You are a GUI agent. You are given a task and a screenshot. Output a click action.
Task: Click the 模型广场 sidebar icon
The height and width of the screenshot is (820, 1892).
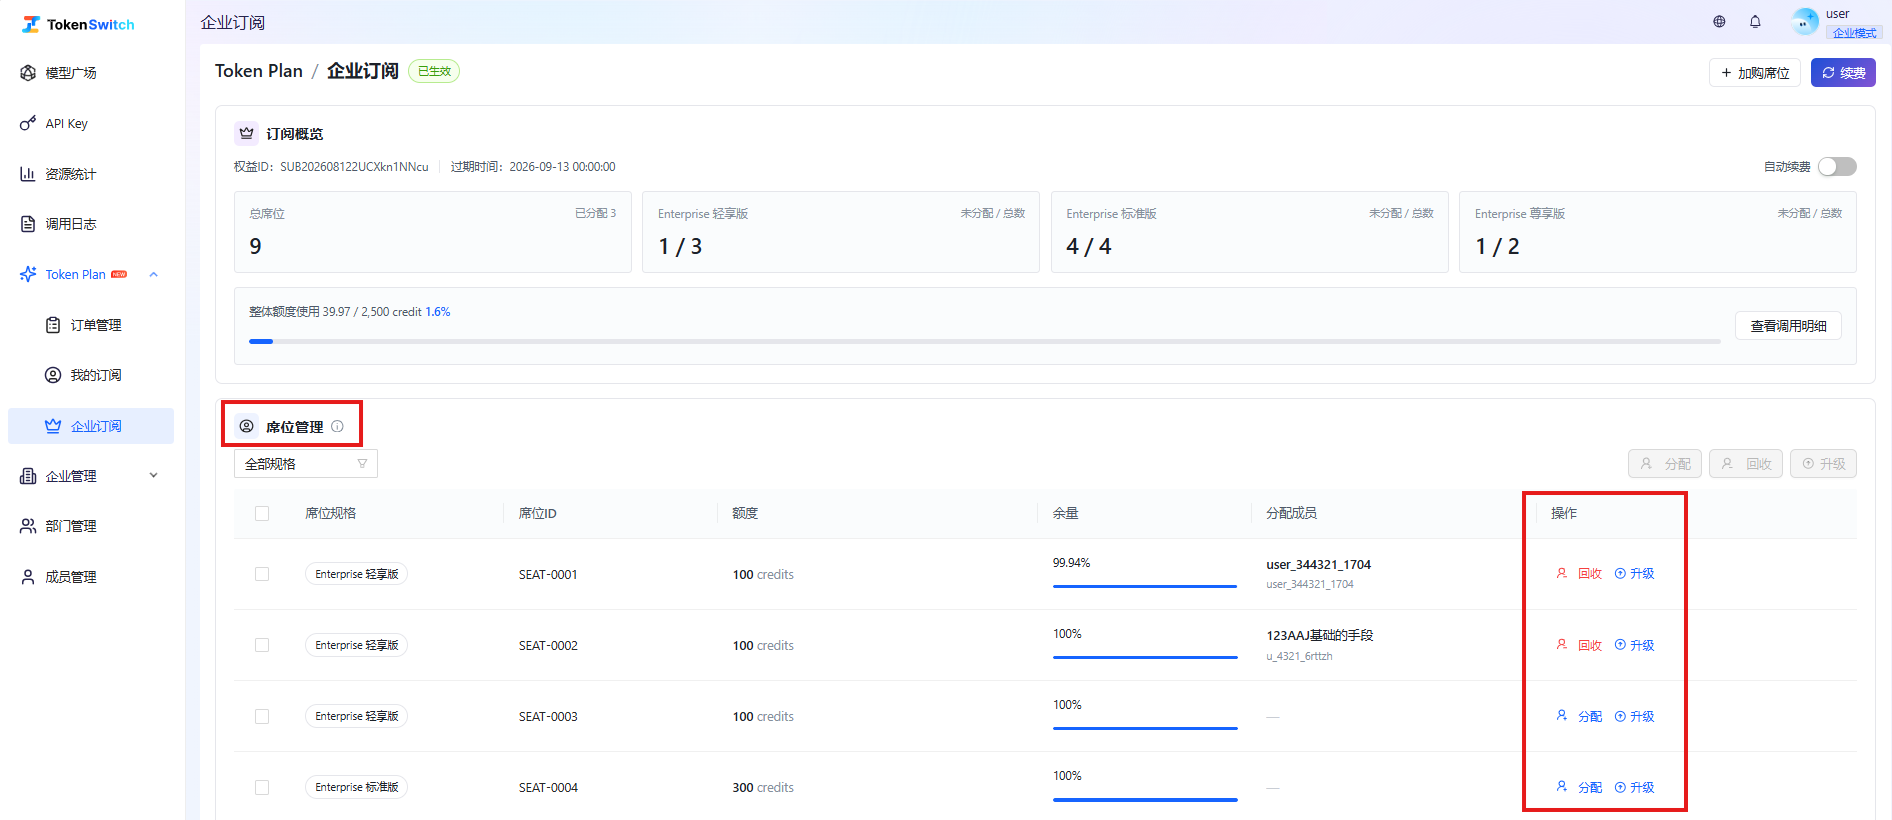[28, 73]
